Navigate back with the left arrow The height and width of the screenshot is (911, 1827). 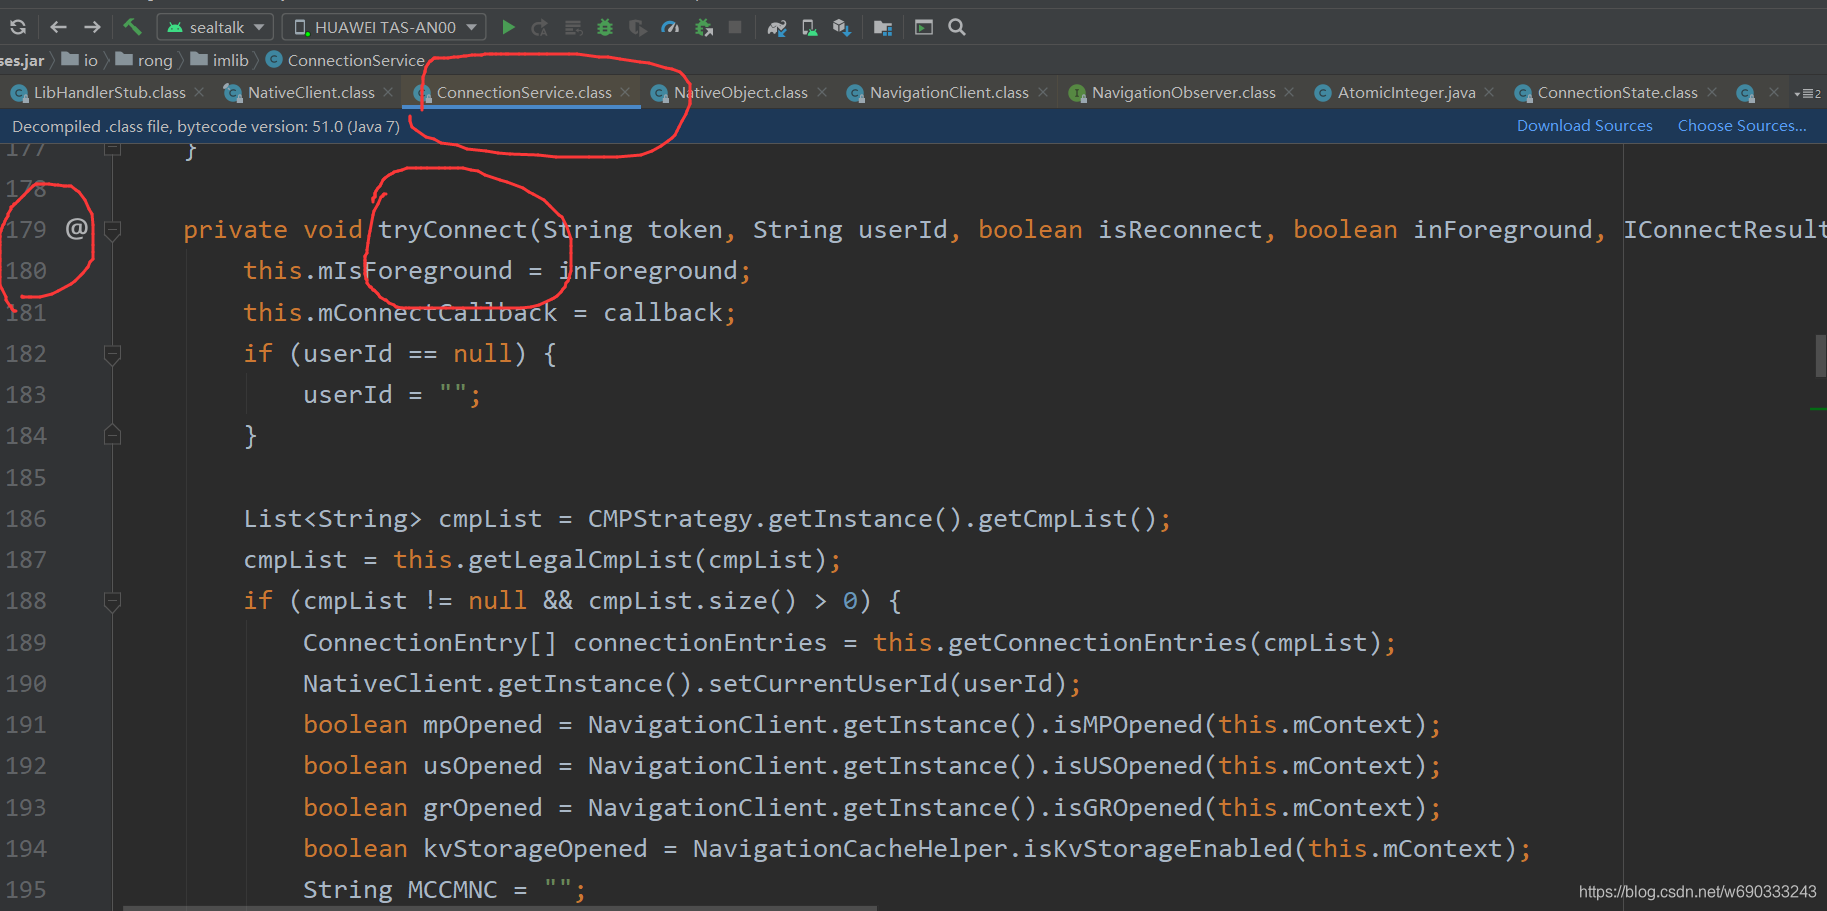coord(58,27)
